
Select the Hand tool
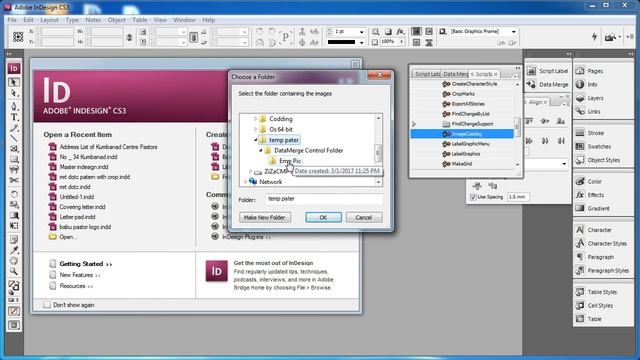[x=14, y=260]
